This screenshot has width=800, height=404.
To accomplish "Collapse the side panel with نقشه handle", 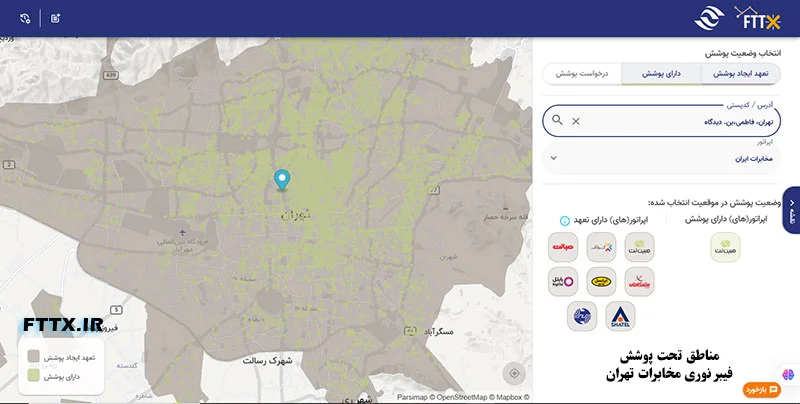I will coord(792,210).
